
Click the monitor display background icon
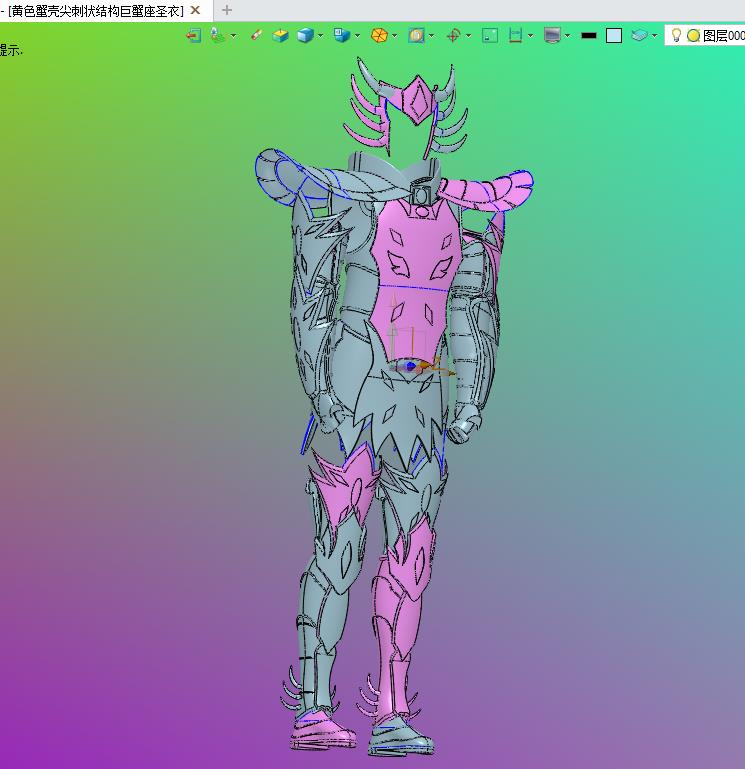click(552, 36)
